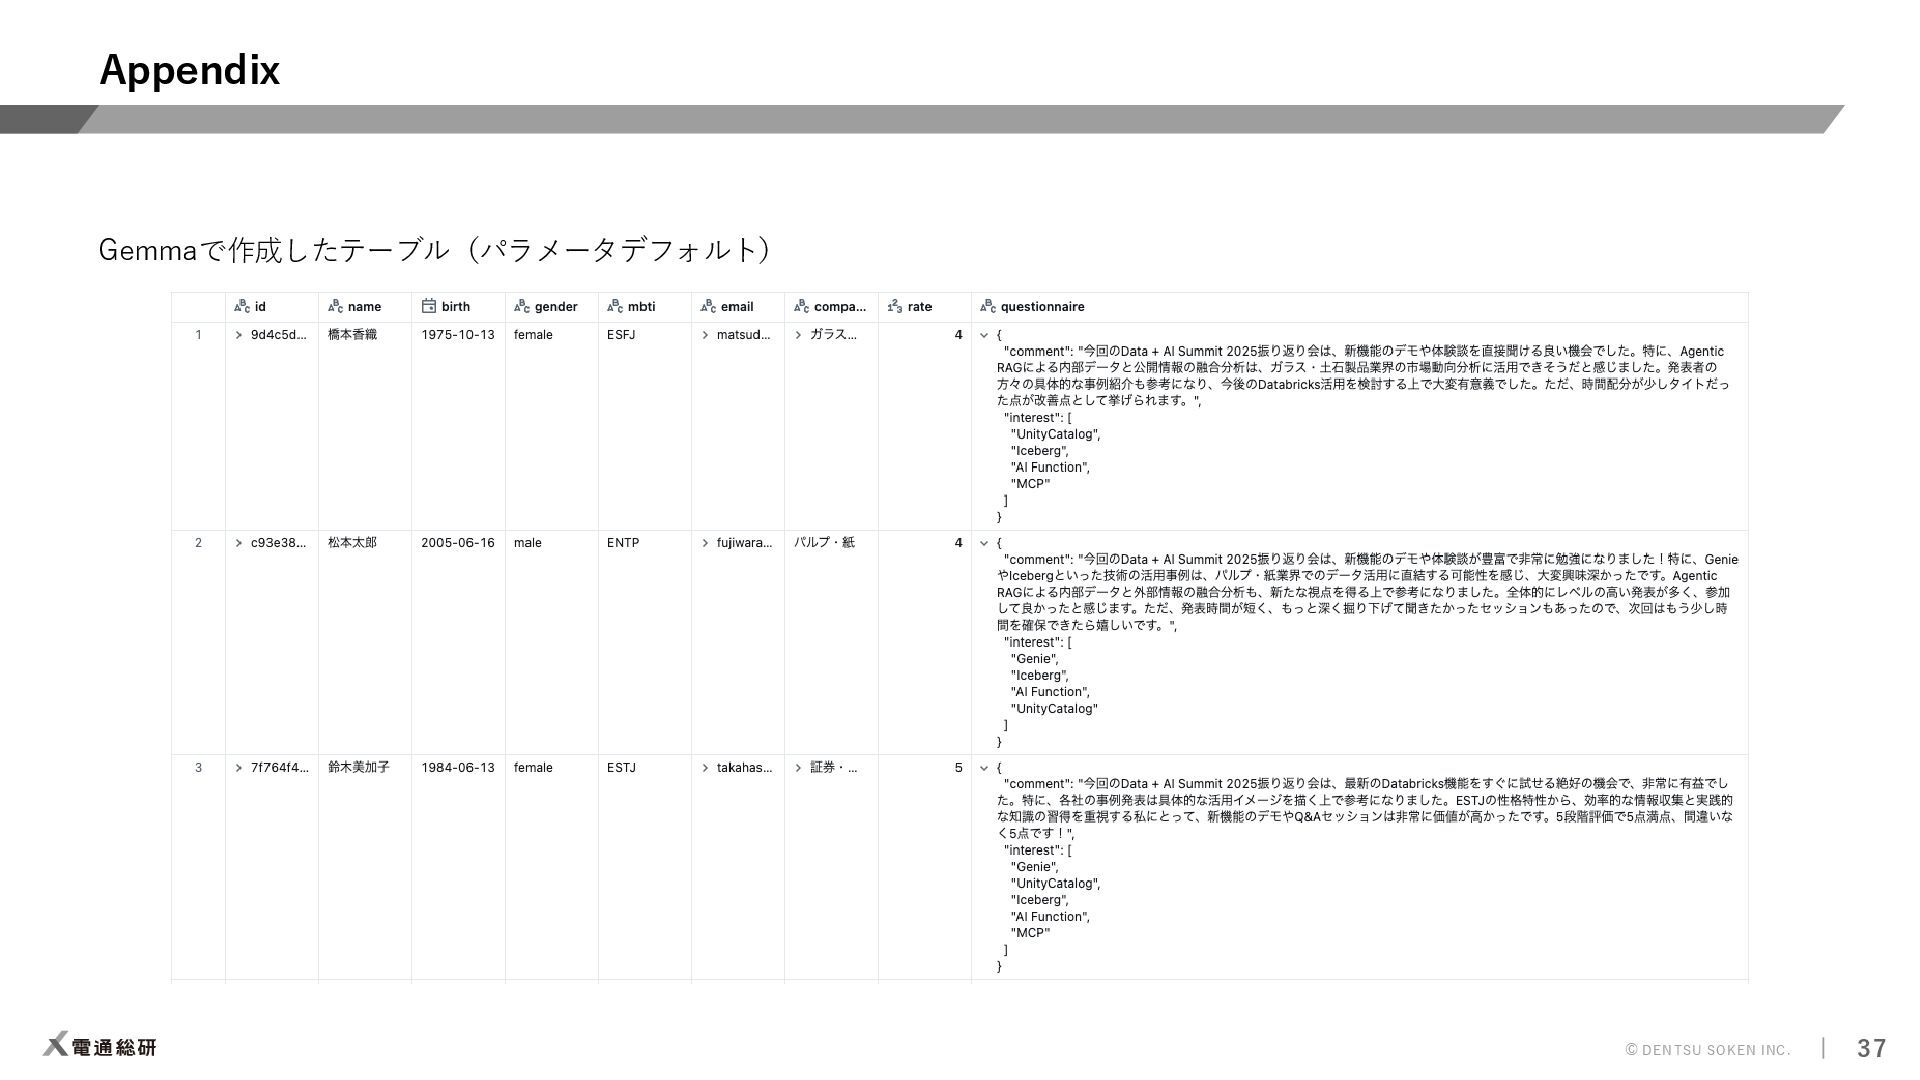1920x1080 pixels.
Task: Select the questionnaire column header
Action: (x=1360, y=307)
